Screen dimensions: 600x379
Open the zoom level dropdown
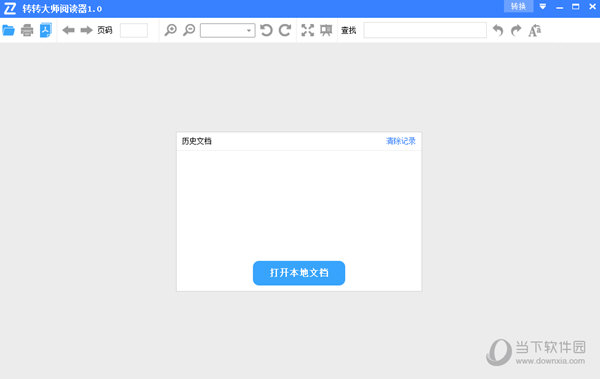(228, 30)
